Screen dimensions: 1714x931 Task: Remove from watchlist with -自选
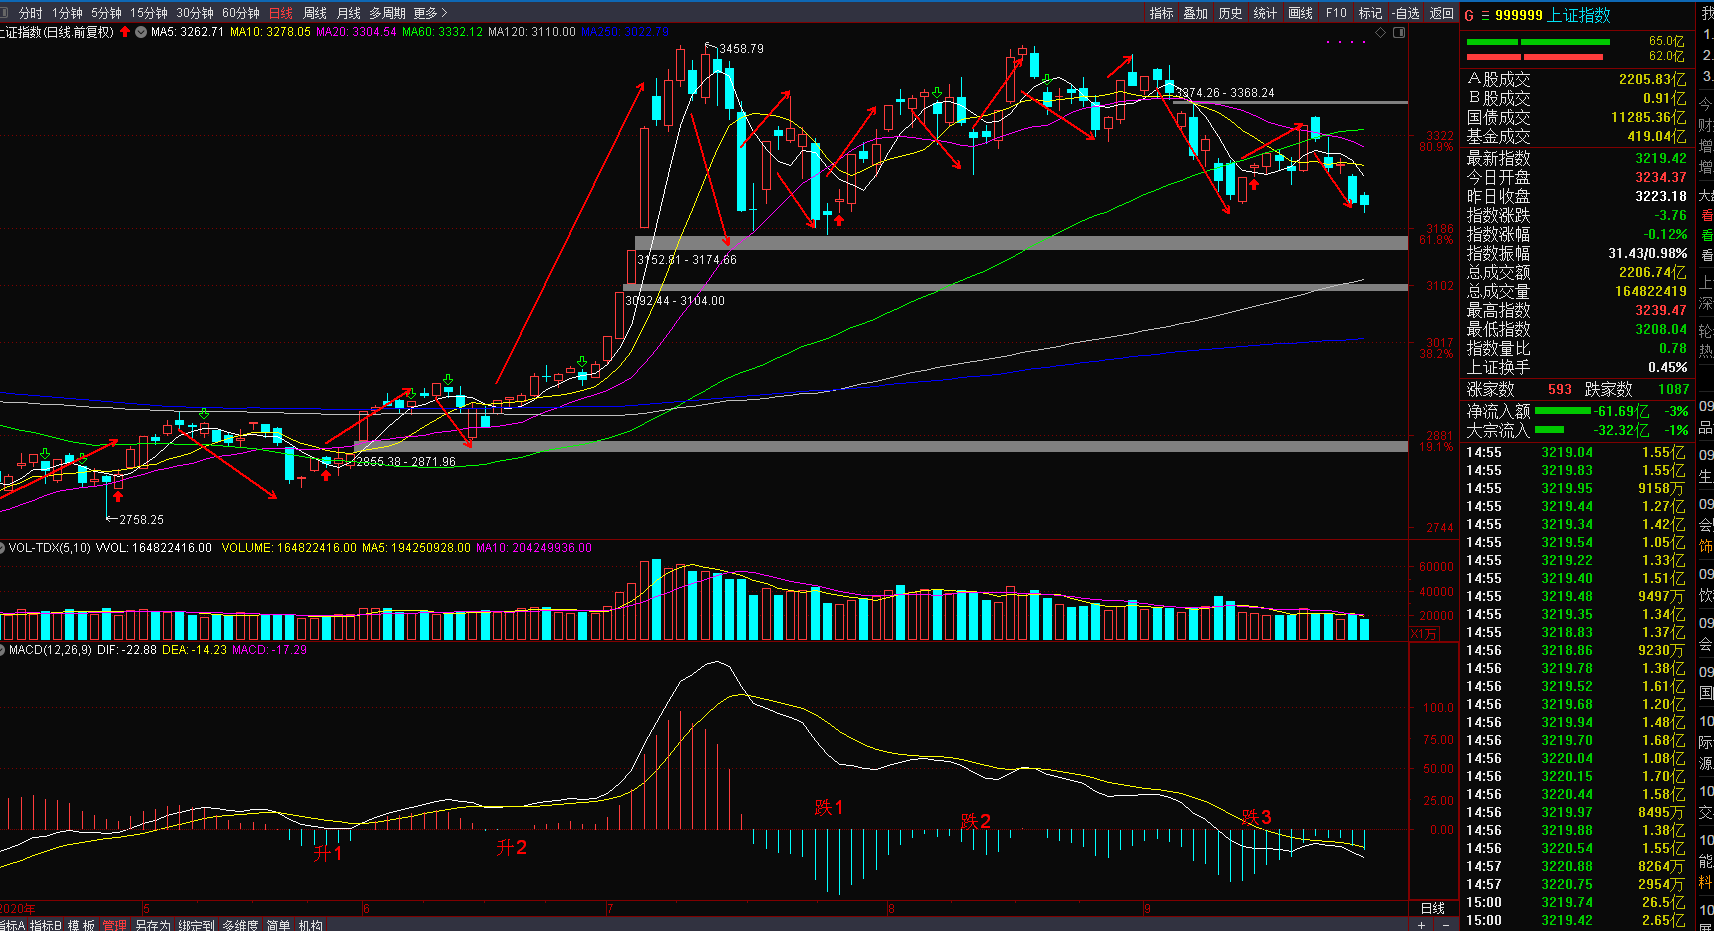(1406, 13)
